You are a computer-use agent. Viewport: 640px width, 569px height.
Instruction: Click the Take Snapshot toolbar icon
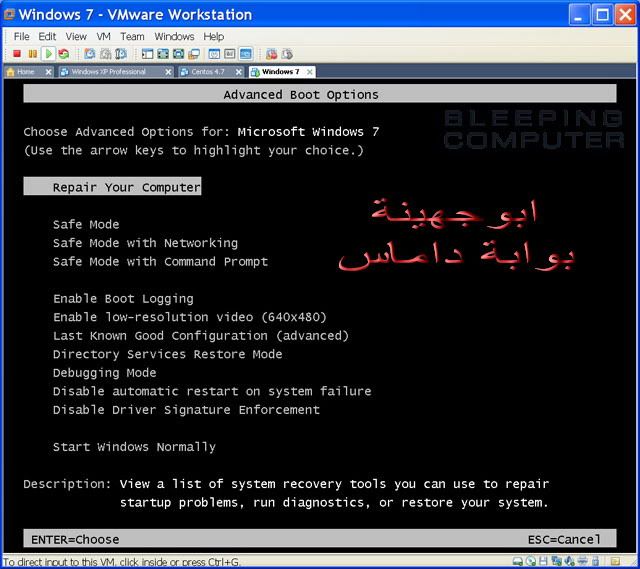tap(90, 54)
